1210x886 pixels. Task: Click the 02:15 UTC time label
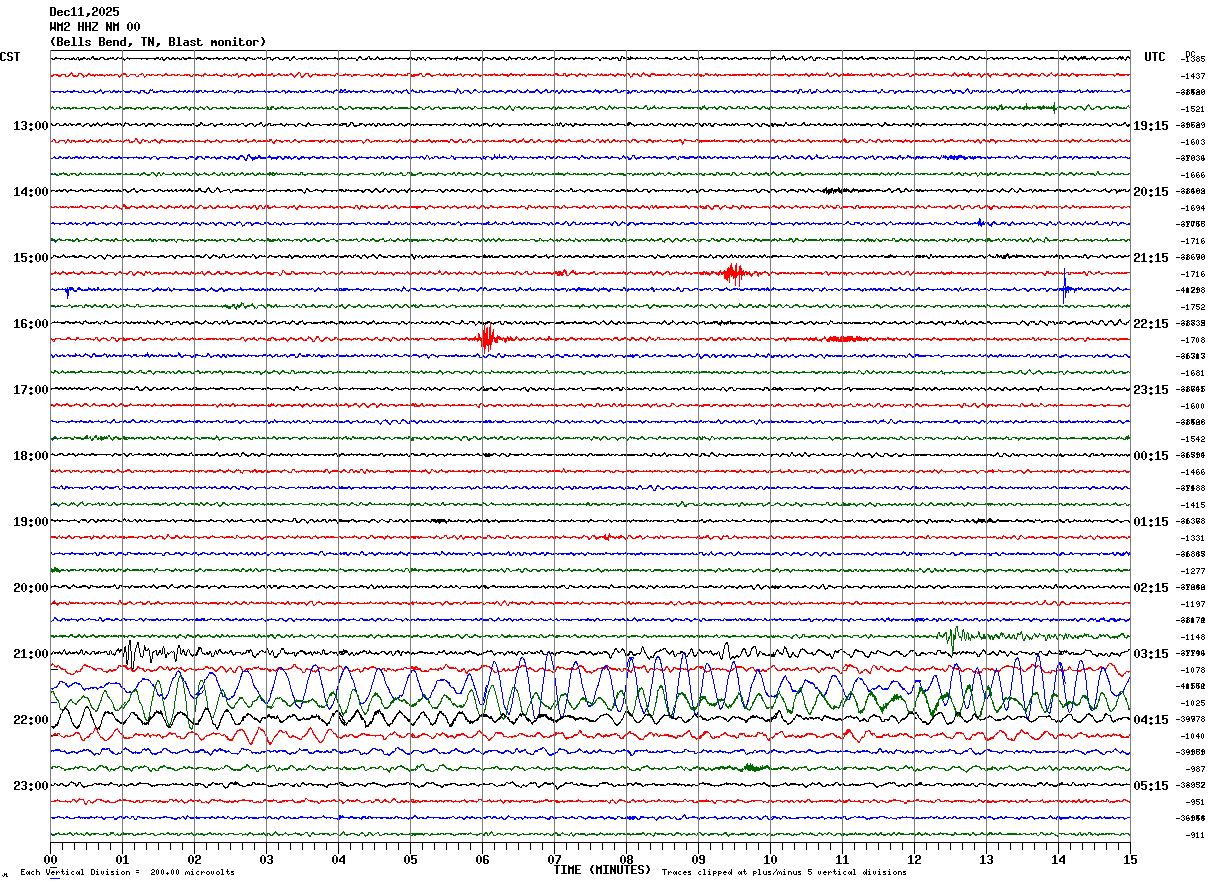[x=1151, y=588]
